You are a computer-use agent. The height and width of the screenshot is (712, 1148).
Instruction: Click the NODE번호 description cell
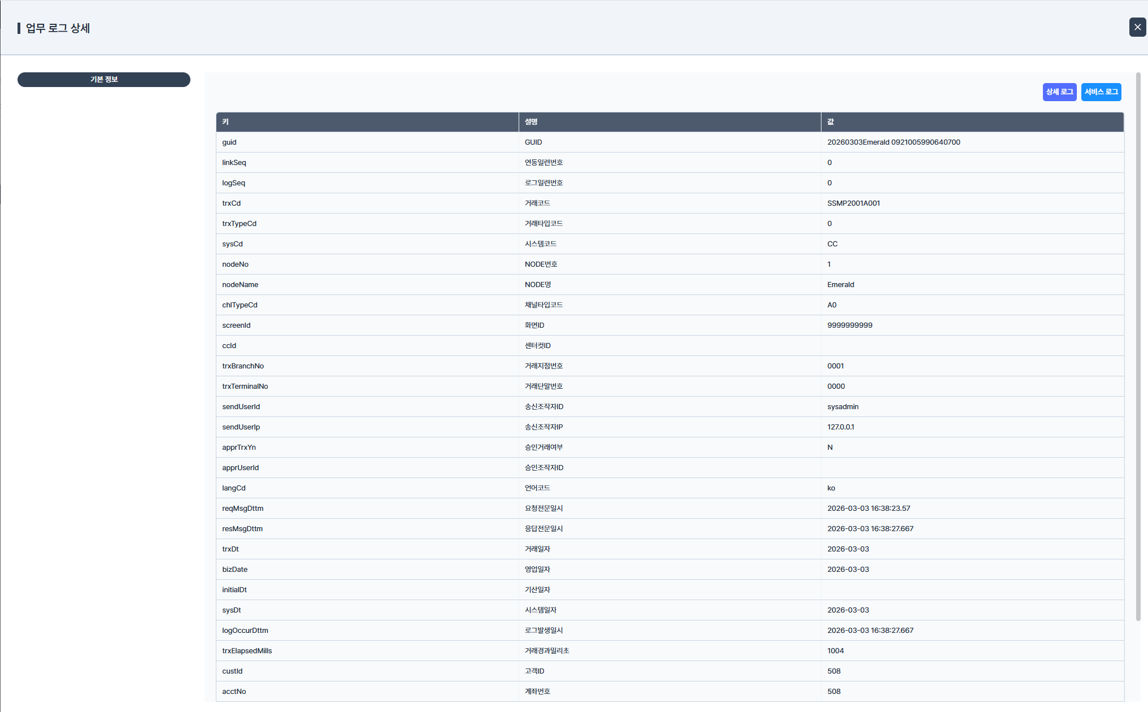[x=670, y=264]
